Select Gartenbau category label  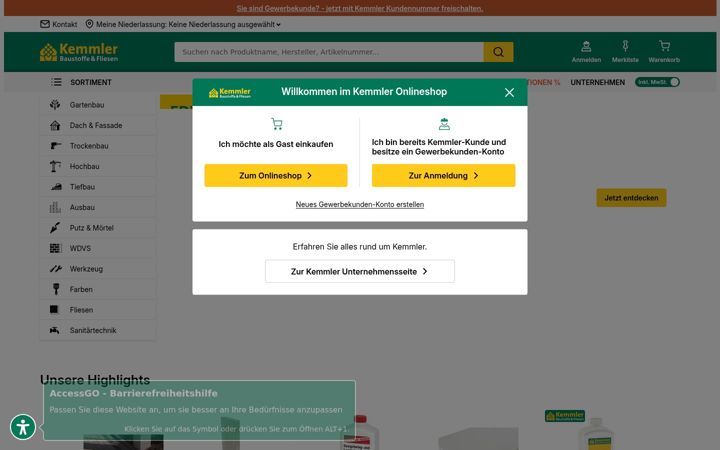(87, 105)
